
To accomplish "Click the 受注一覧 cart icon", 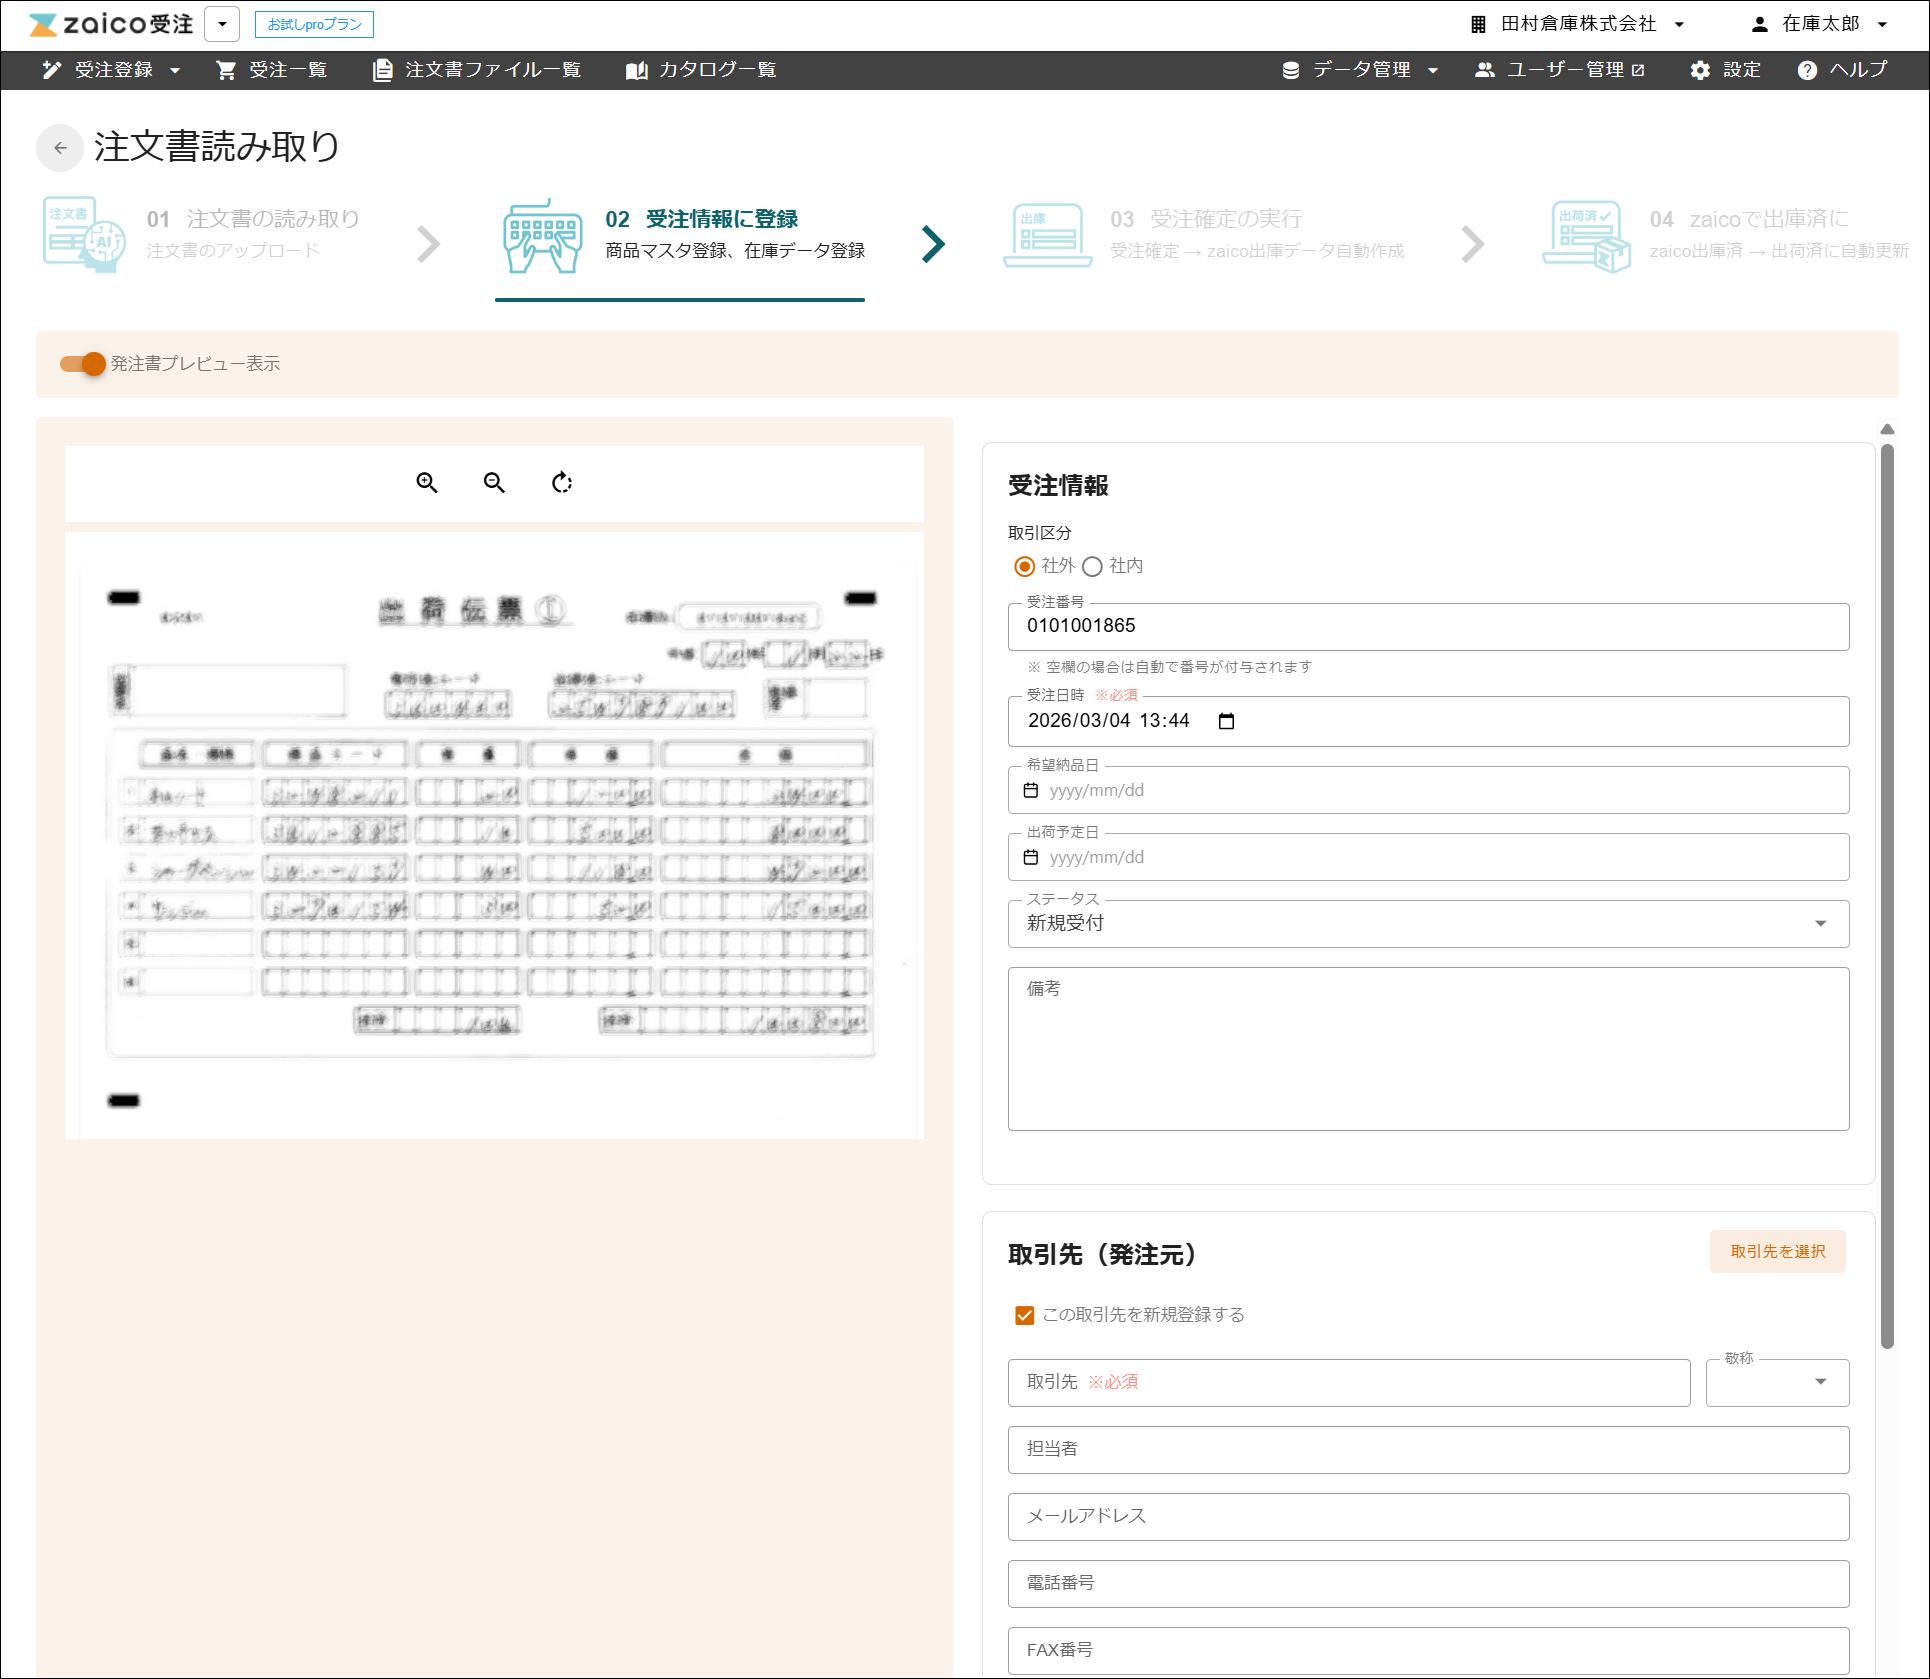I will pyautogui.click(x=226, y=70).
